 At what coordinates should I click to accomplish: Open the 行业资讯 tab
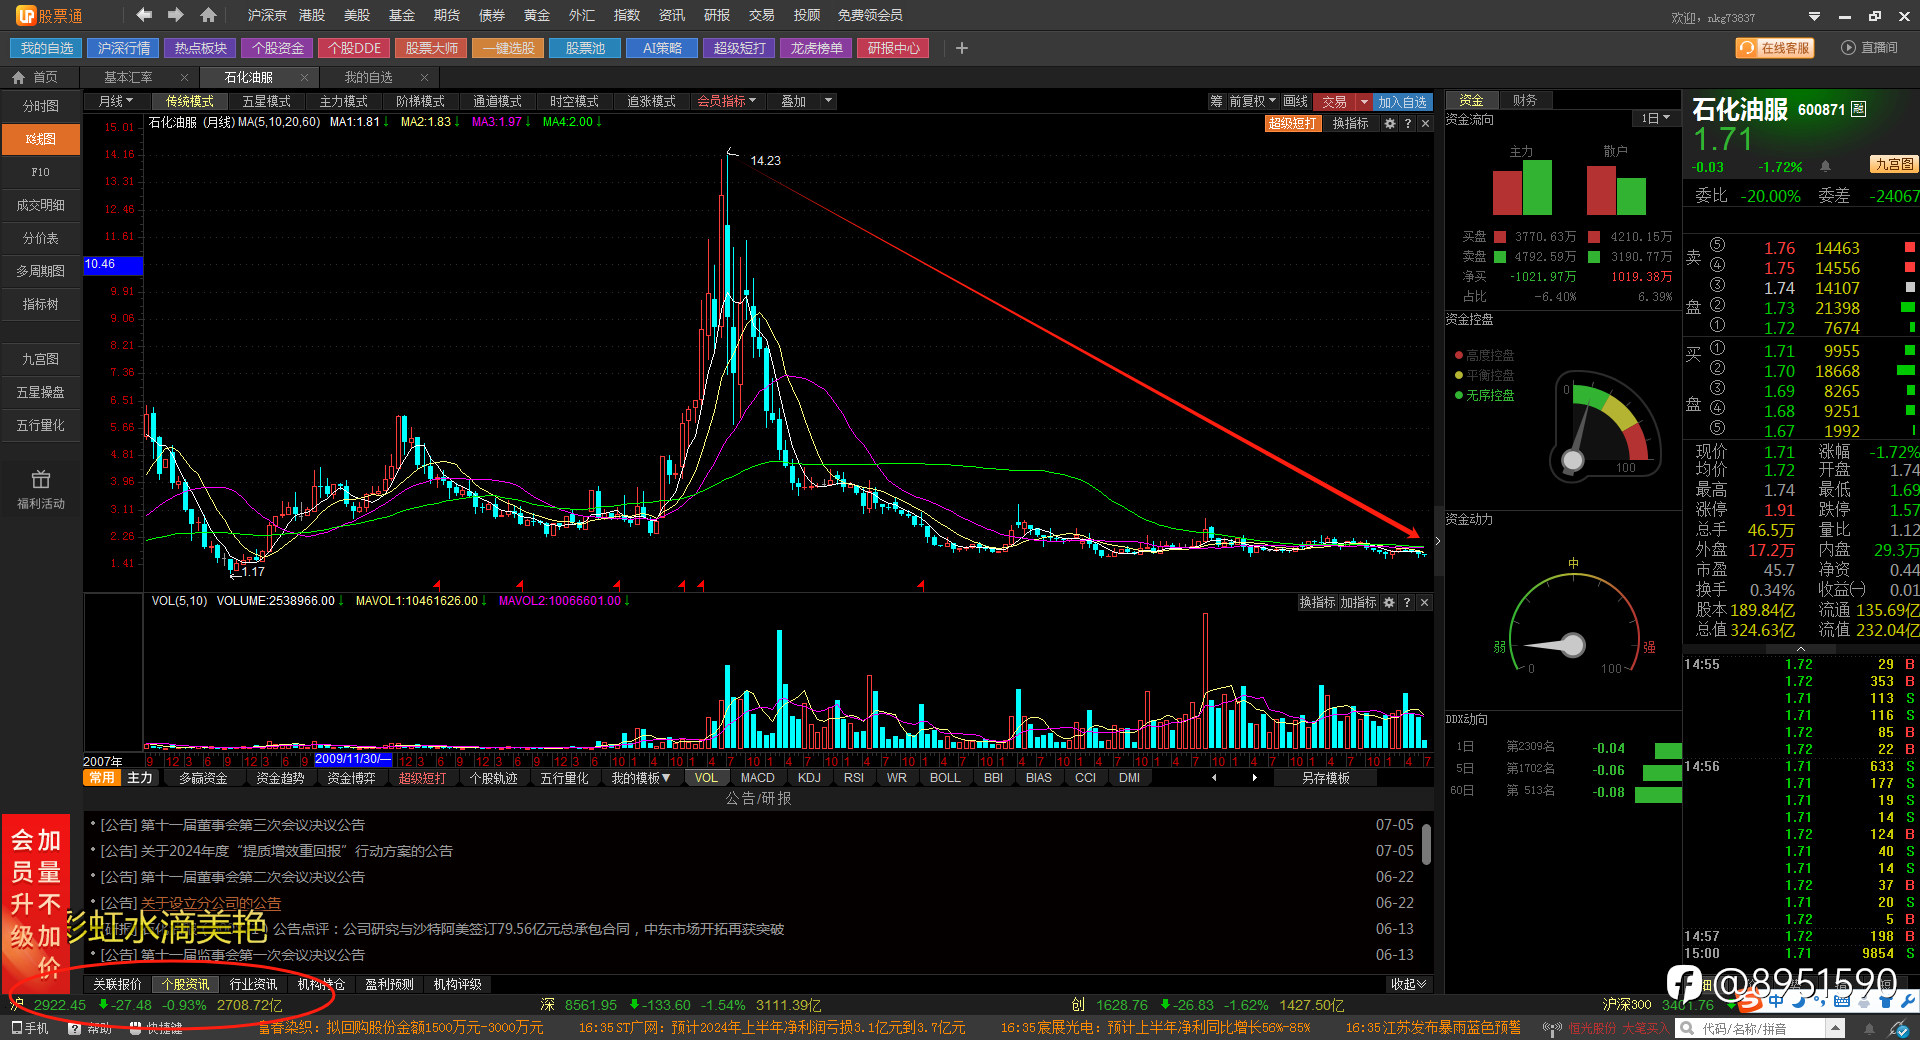point(253,984)
